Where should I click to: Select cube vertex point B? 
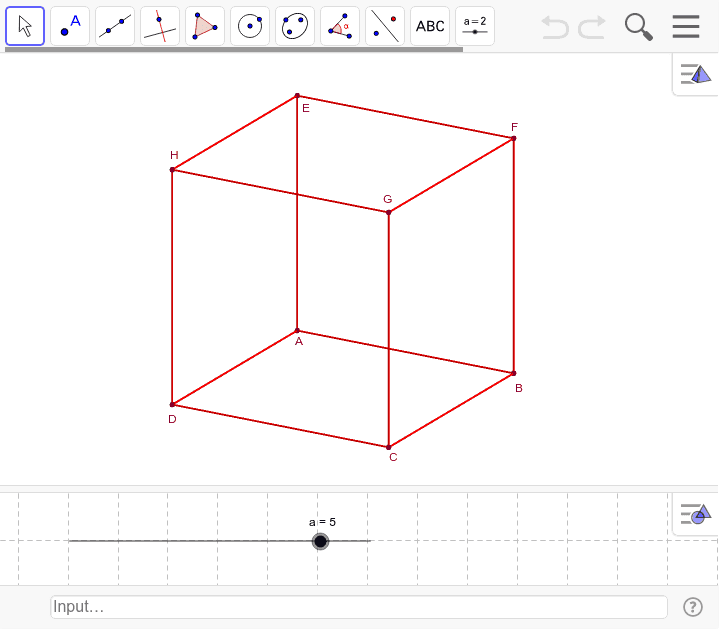click(514, 373)
